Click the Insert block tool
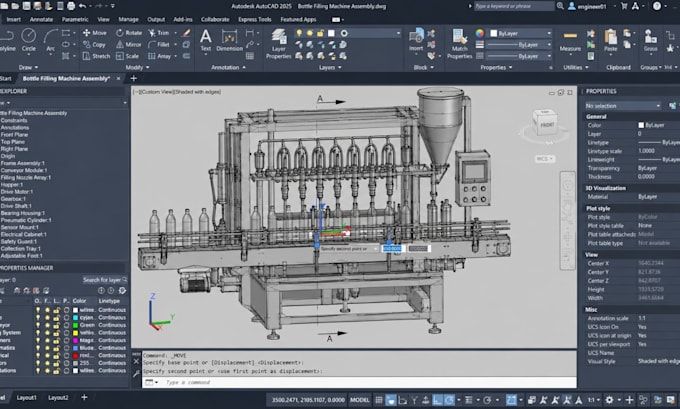The height and width of the screenshot is (409, 680). tap(416, 40)
